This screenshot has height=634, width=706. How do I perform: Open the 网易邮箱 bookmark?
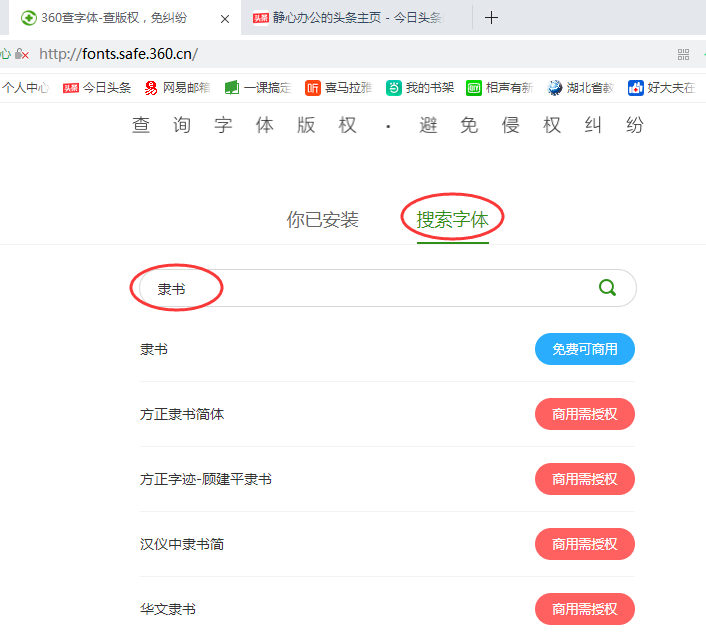pos(177,88)
